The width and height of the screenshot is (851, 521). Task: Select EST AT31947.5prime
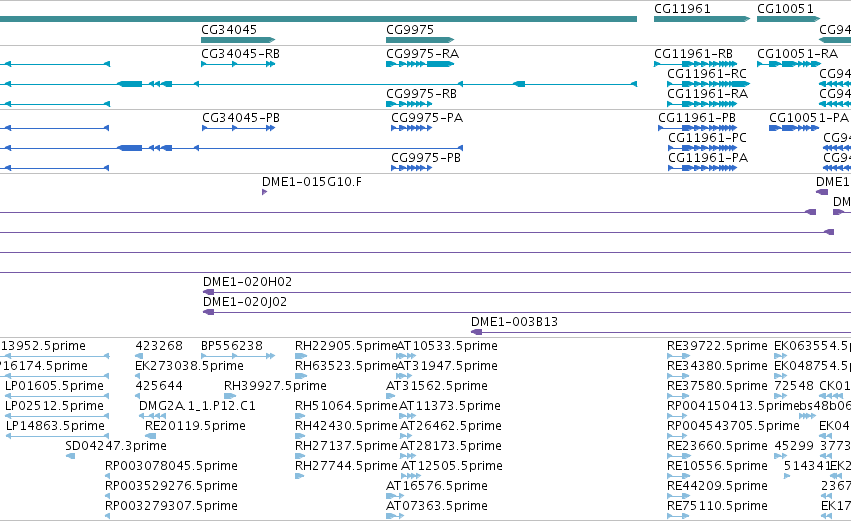(x=447, y=366)
